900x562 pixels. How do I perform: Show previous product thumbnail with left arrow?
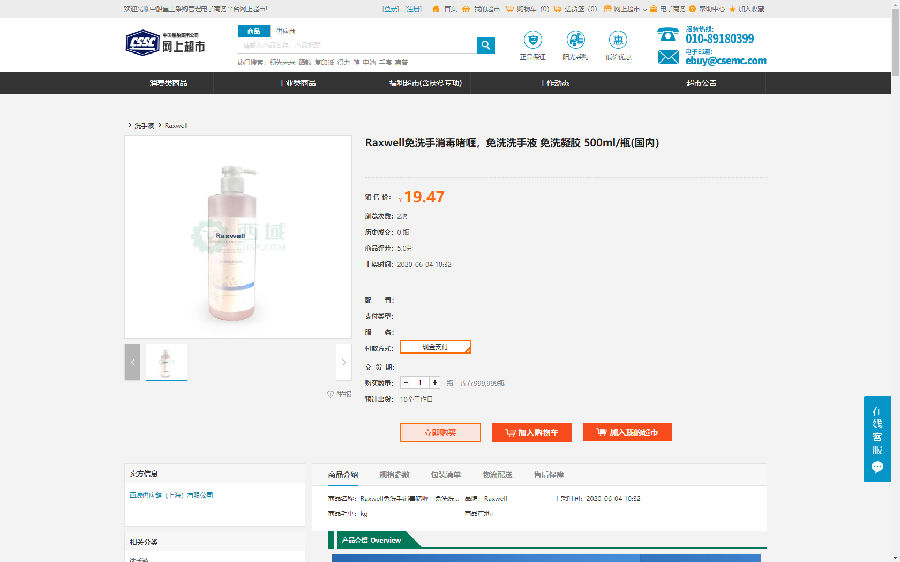132,362
